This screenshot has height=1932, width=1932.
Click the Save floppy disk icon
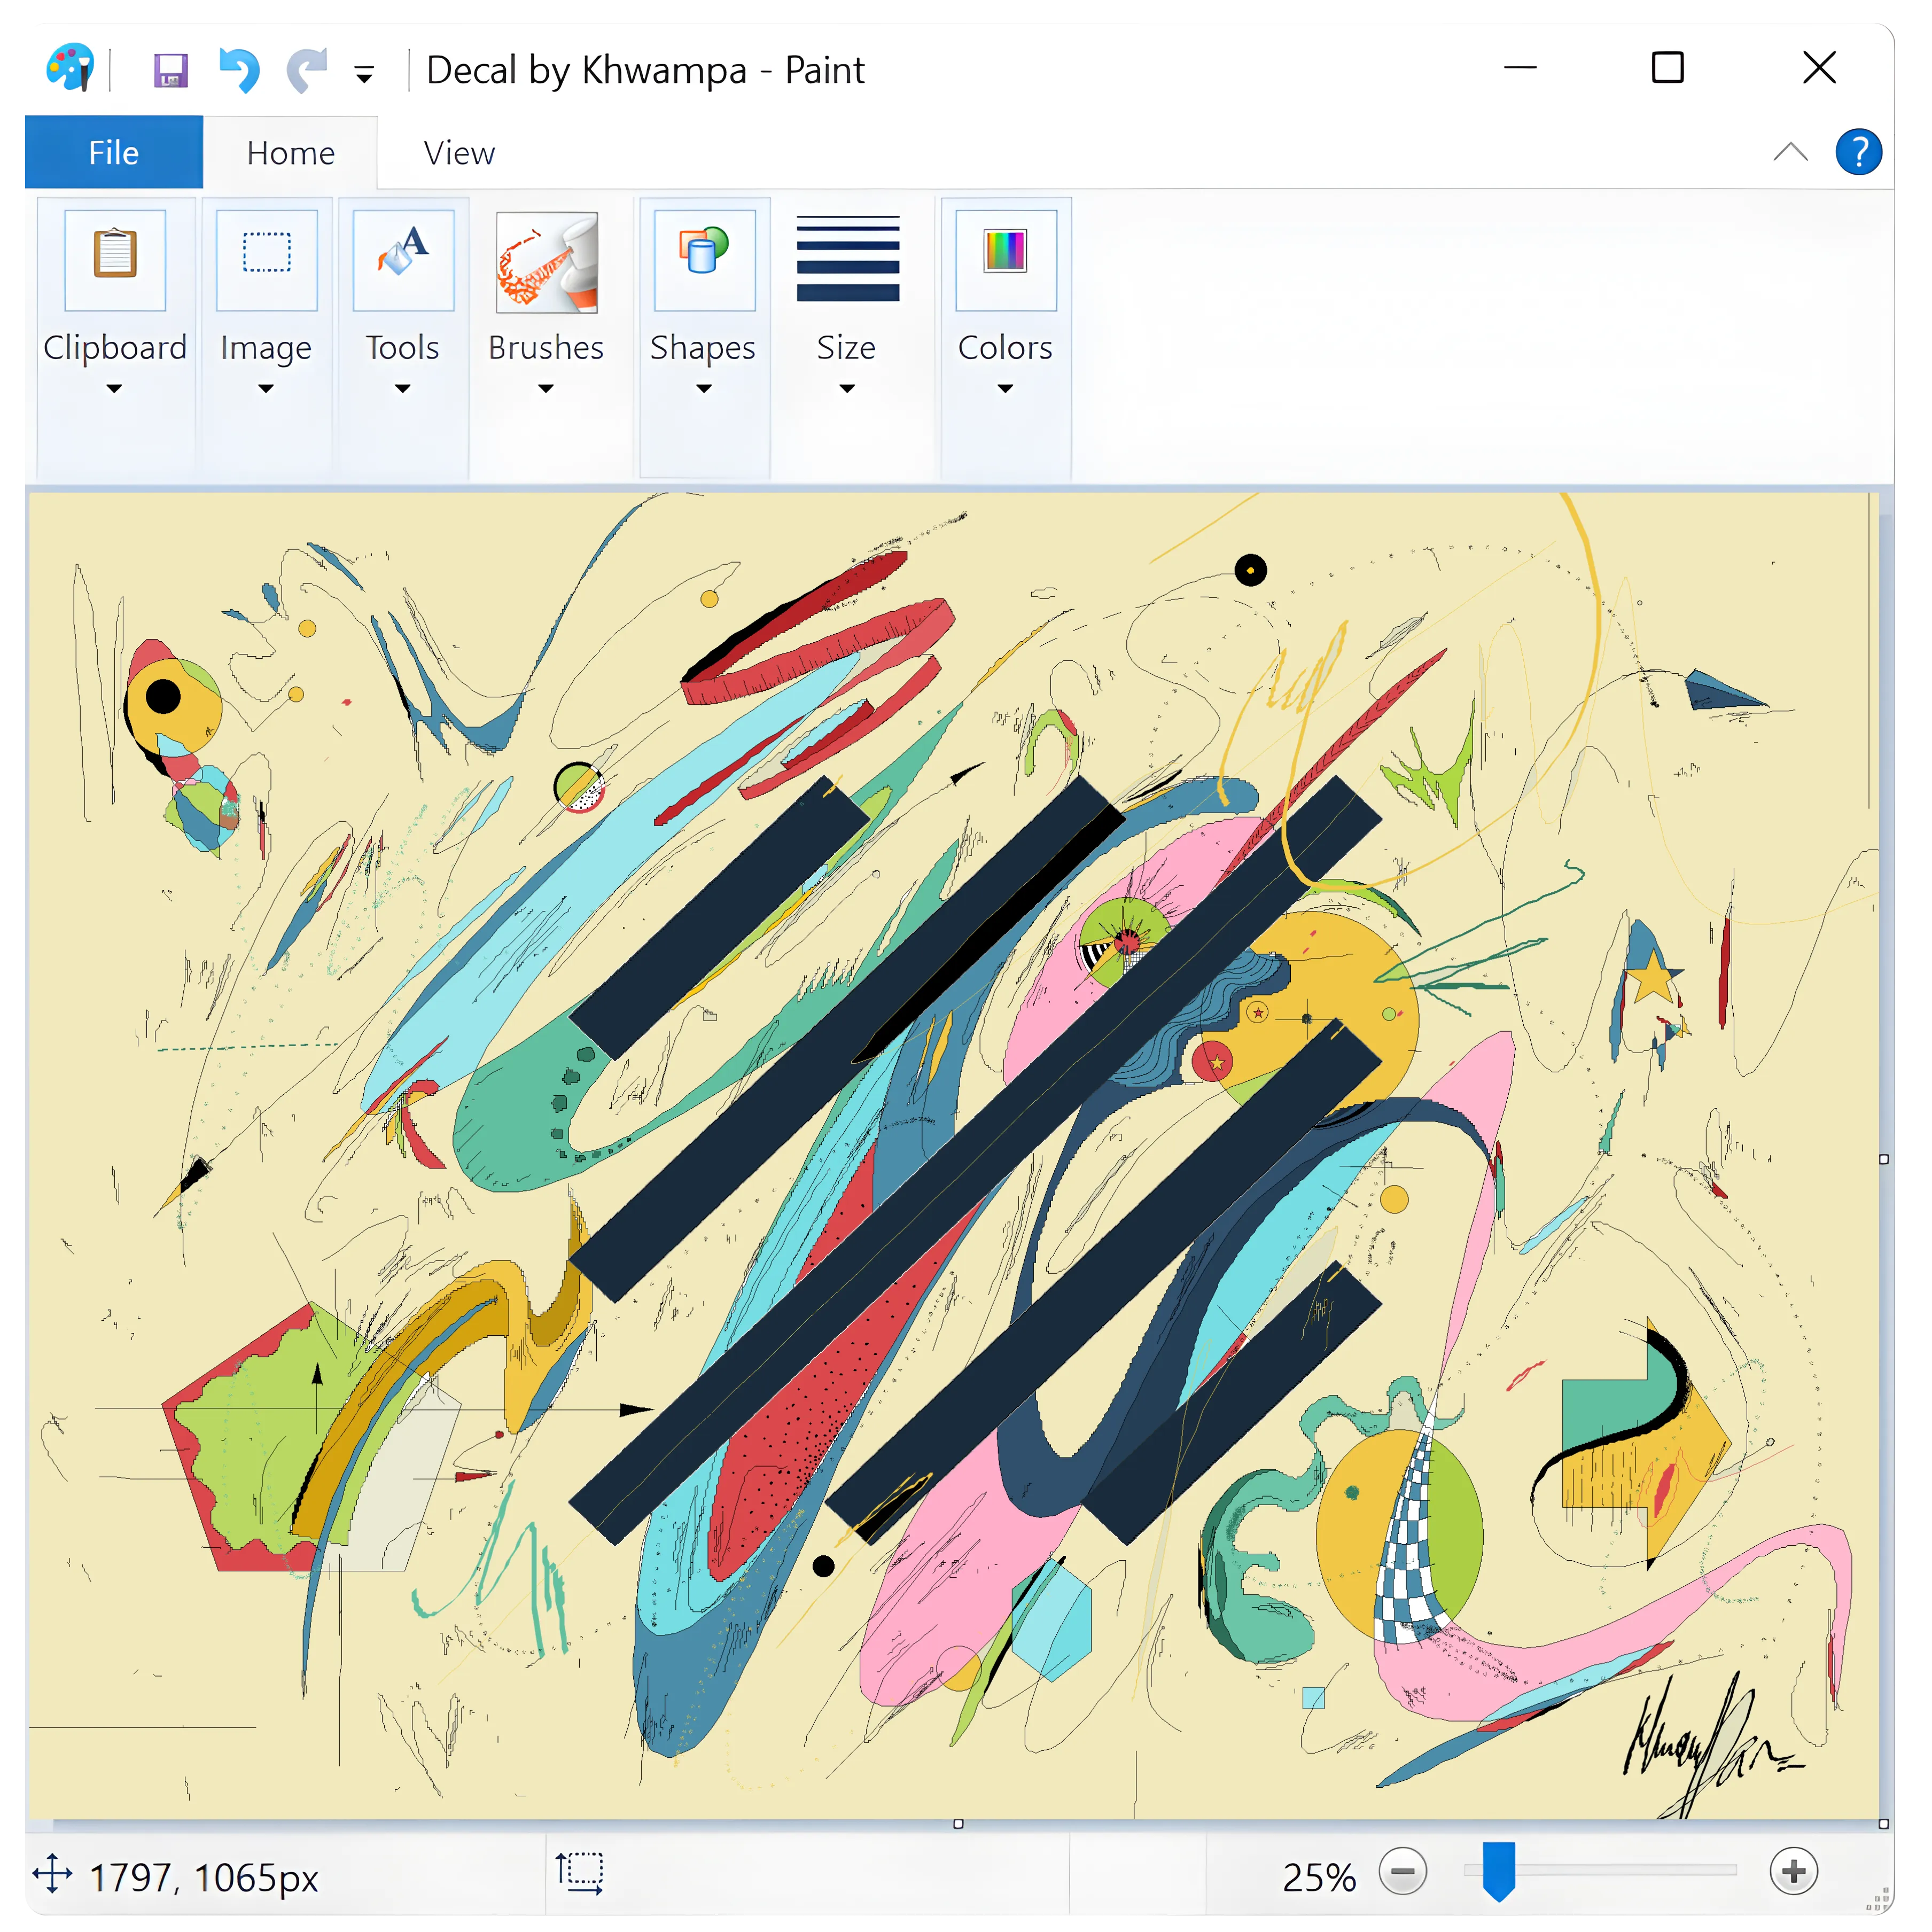(171, 71)
